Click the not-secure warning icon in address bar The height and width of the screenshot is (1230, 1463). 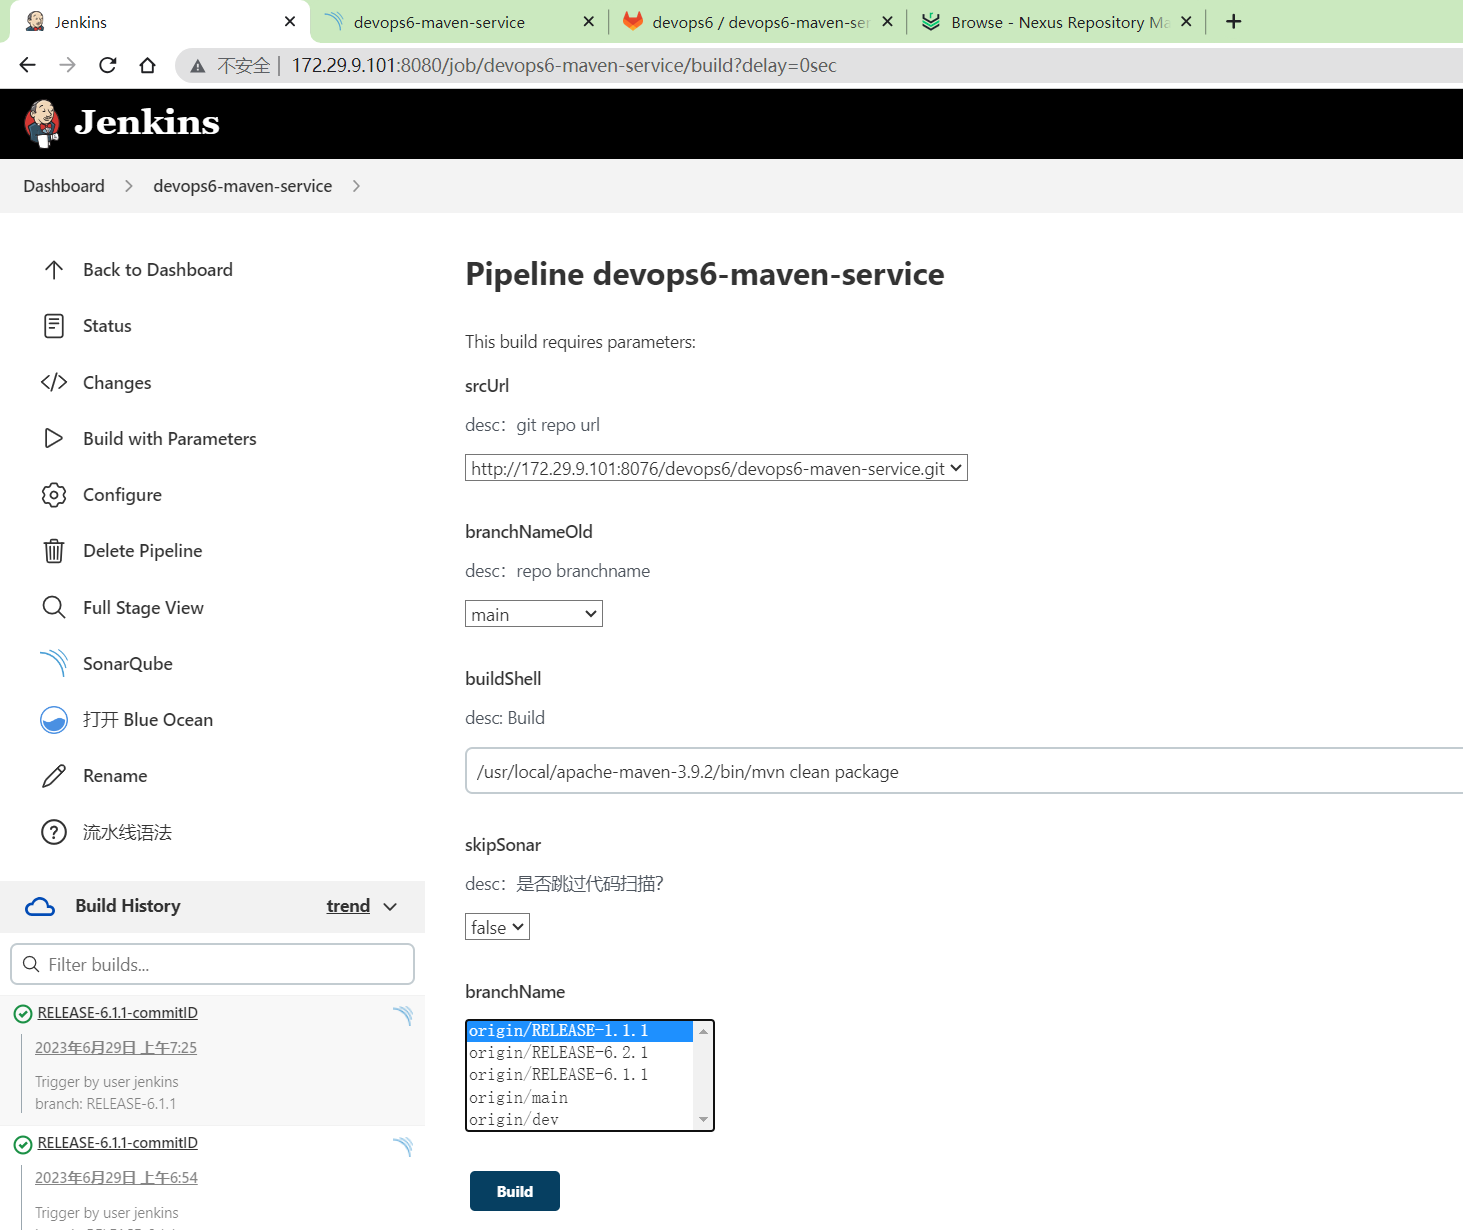pos(198,66)
